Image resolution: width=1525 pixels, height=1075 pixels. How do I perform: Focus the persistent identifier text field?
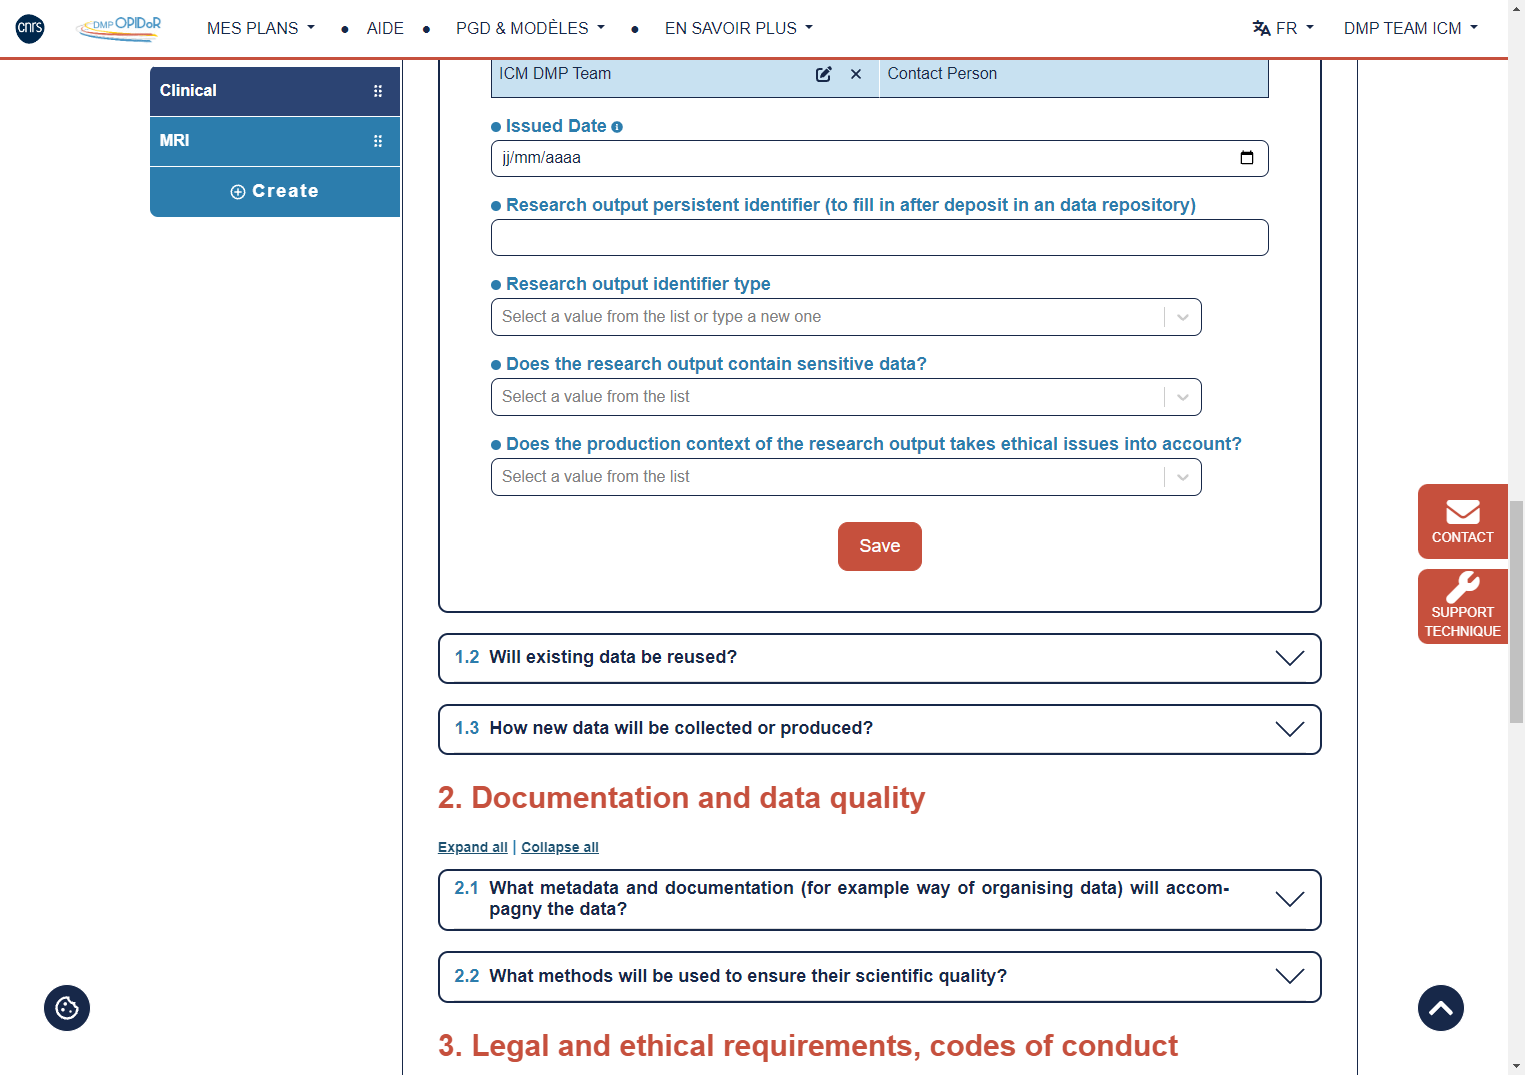pos(879,237)
